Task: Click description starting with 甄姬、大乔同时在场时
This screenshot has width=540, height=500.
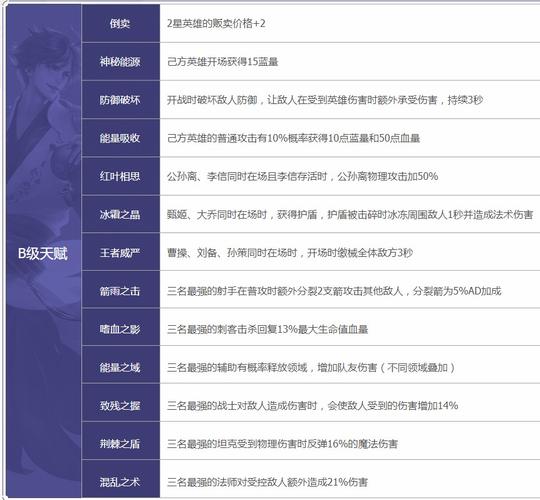Action: pos(350,215)
